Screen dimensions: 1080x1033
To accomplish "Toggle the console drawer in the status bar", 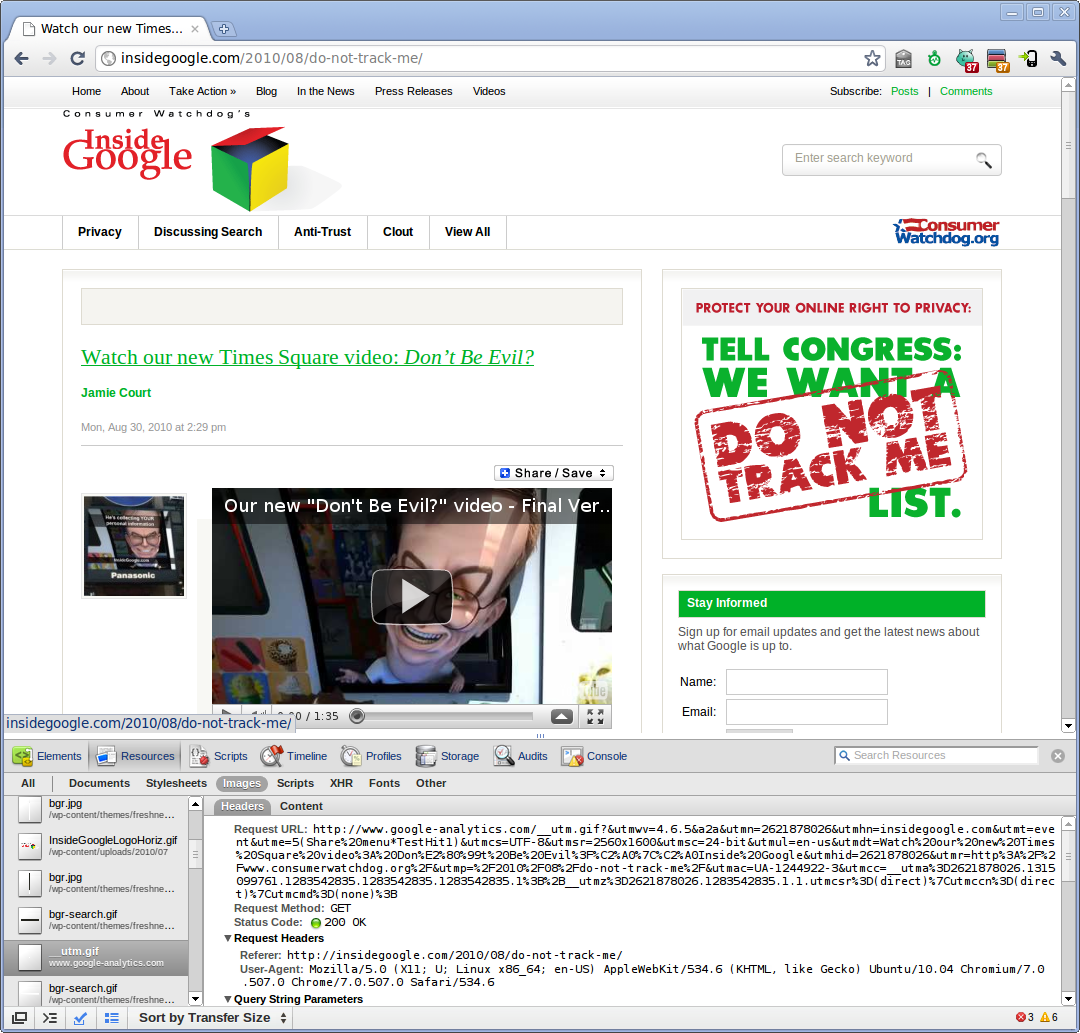I will tap(50, 1018).
